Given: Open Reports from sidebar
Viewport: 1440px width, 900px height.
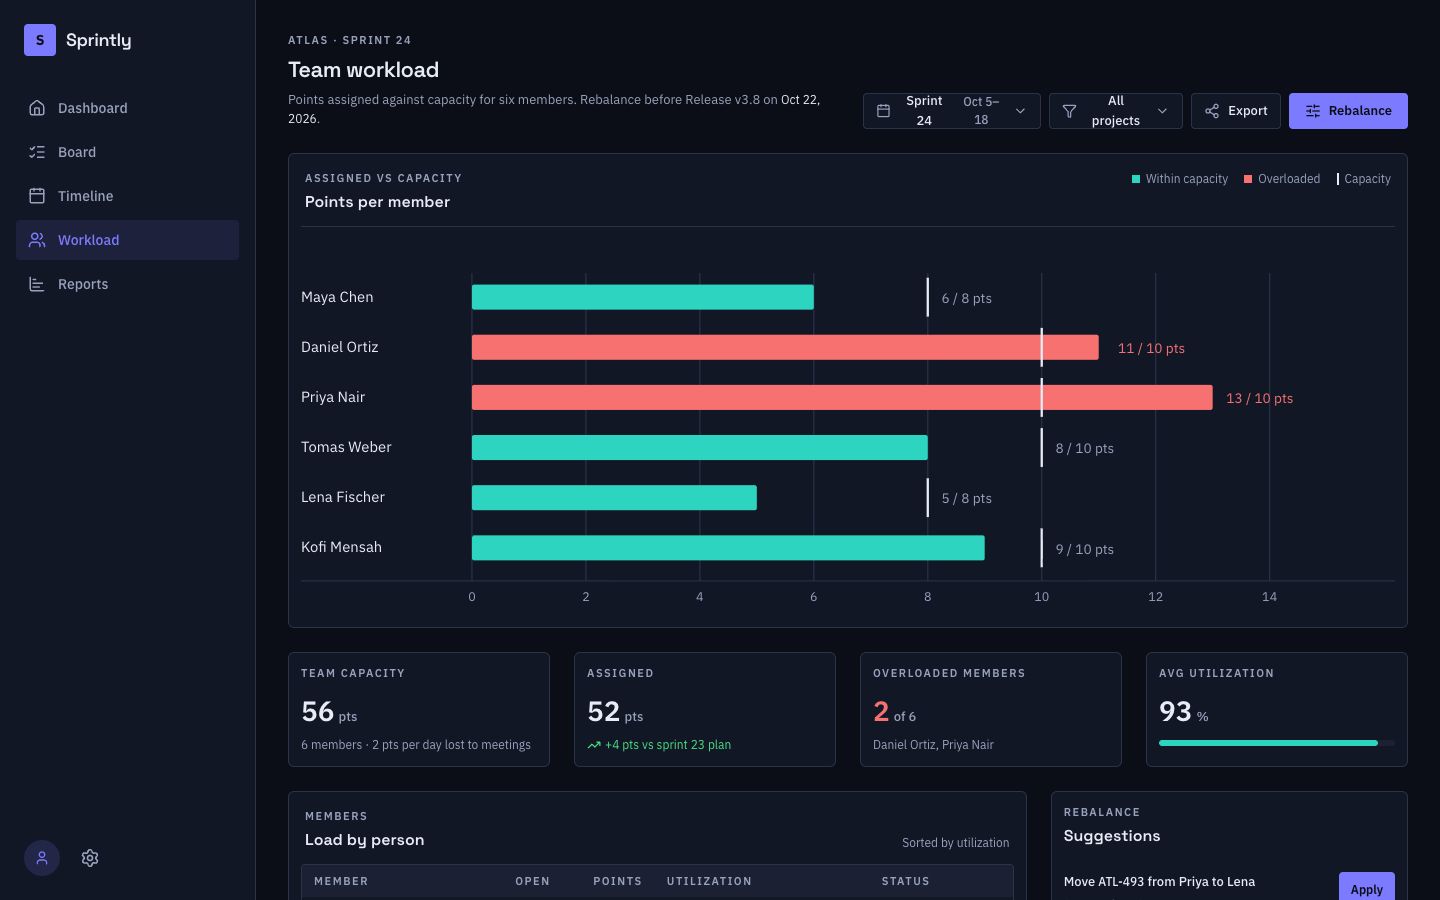Looking at the screenshot, I should tap(127, 284).
